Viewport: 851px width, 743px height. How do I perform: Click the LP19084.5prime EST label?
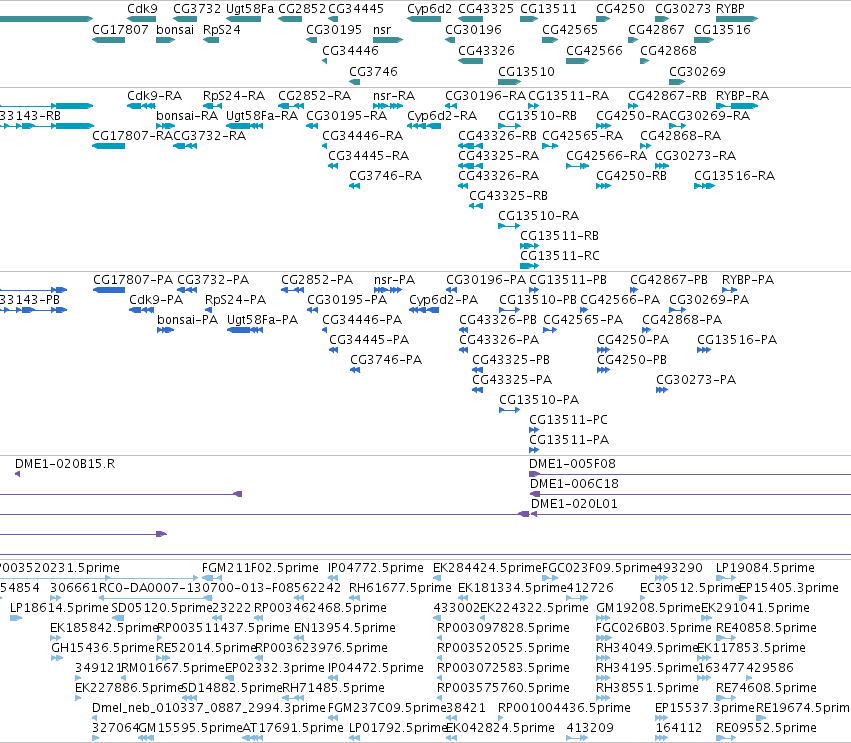tap(765, 568)
